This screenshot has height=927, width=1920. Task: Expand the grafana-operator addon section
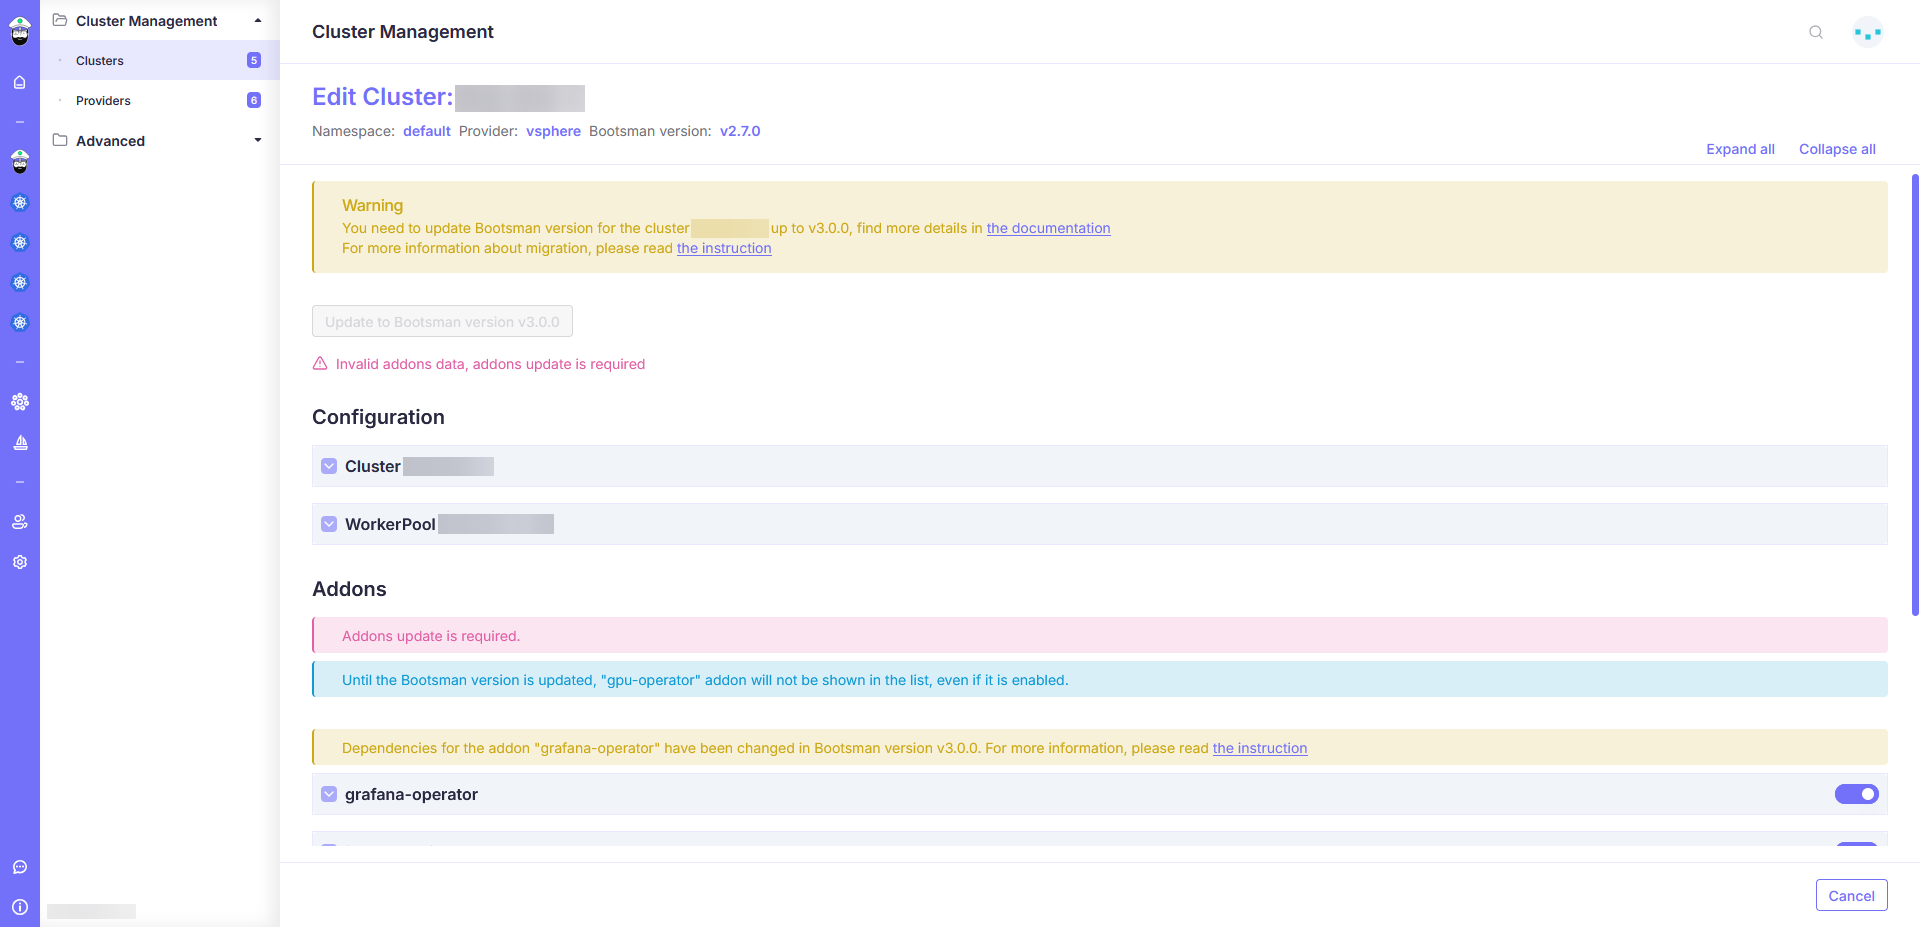pos(329,794)
